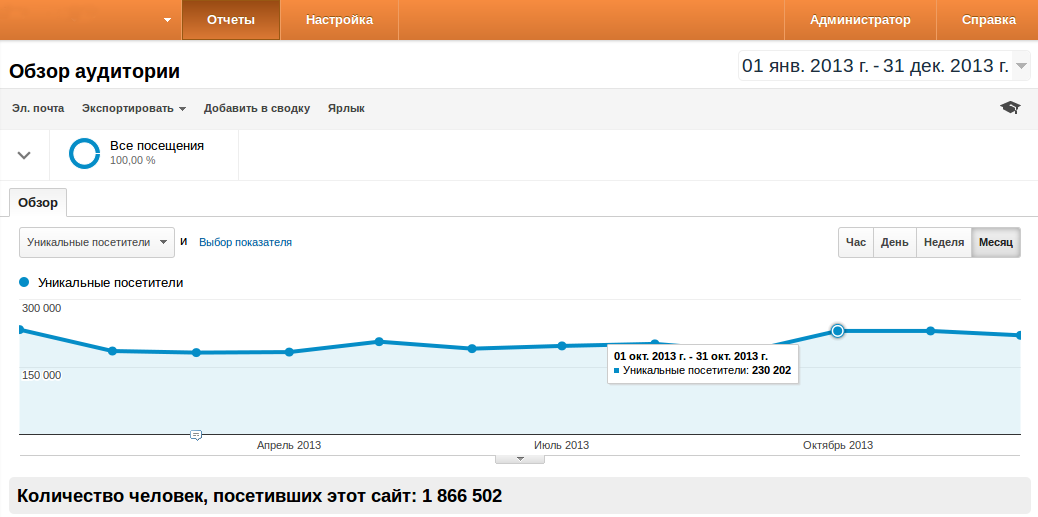Open the Администратор section
This screenshot has width=1038, height=517.
click(860, 20)
